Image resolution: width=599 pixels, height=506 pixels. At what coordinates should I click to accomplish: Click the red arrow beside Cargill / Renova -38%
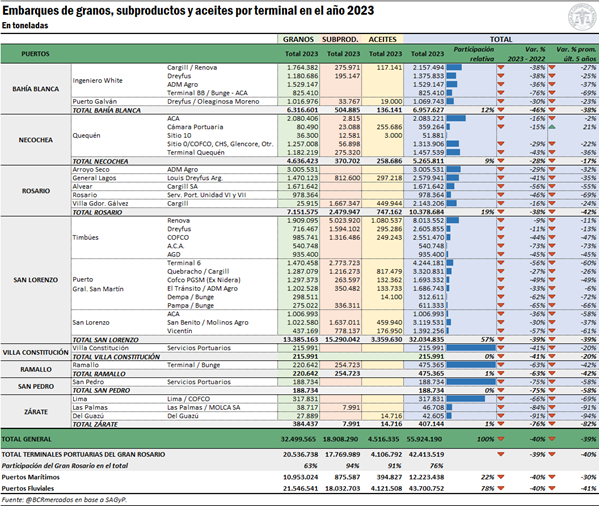(x=501, y=68)
